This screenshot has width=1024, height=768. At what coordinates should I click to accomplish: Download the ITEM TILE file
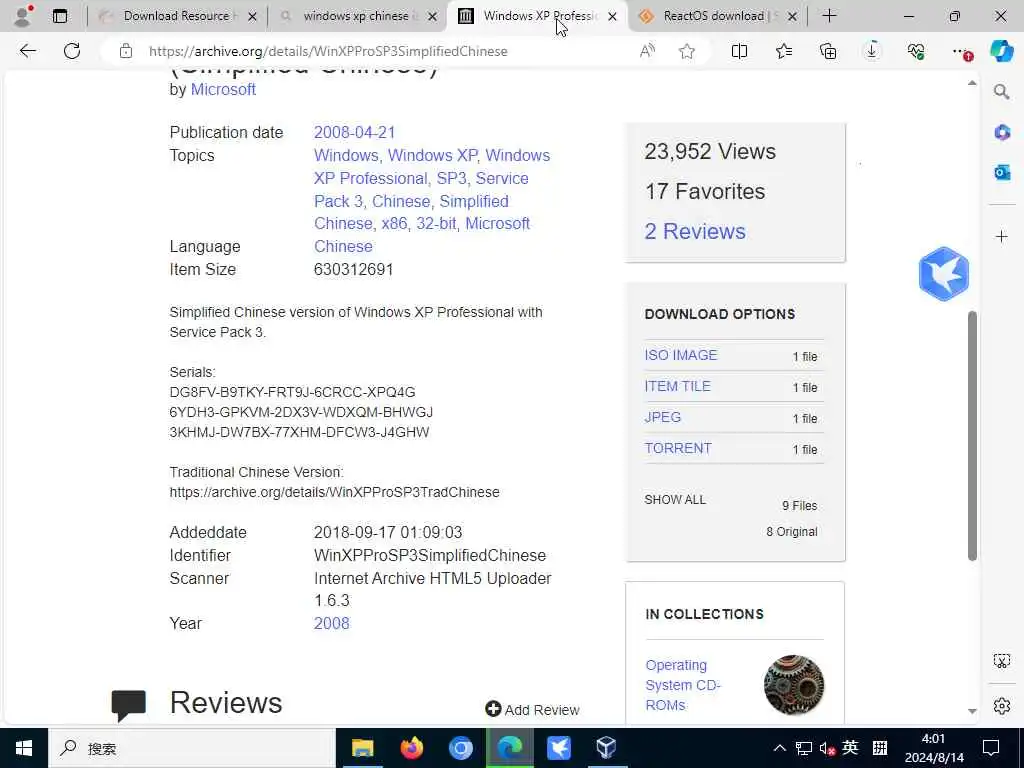[x=677, y=386]
